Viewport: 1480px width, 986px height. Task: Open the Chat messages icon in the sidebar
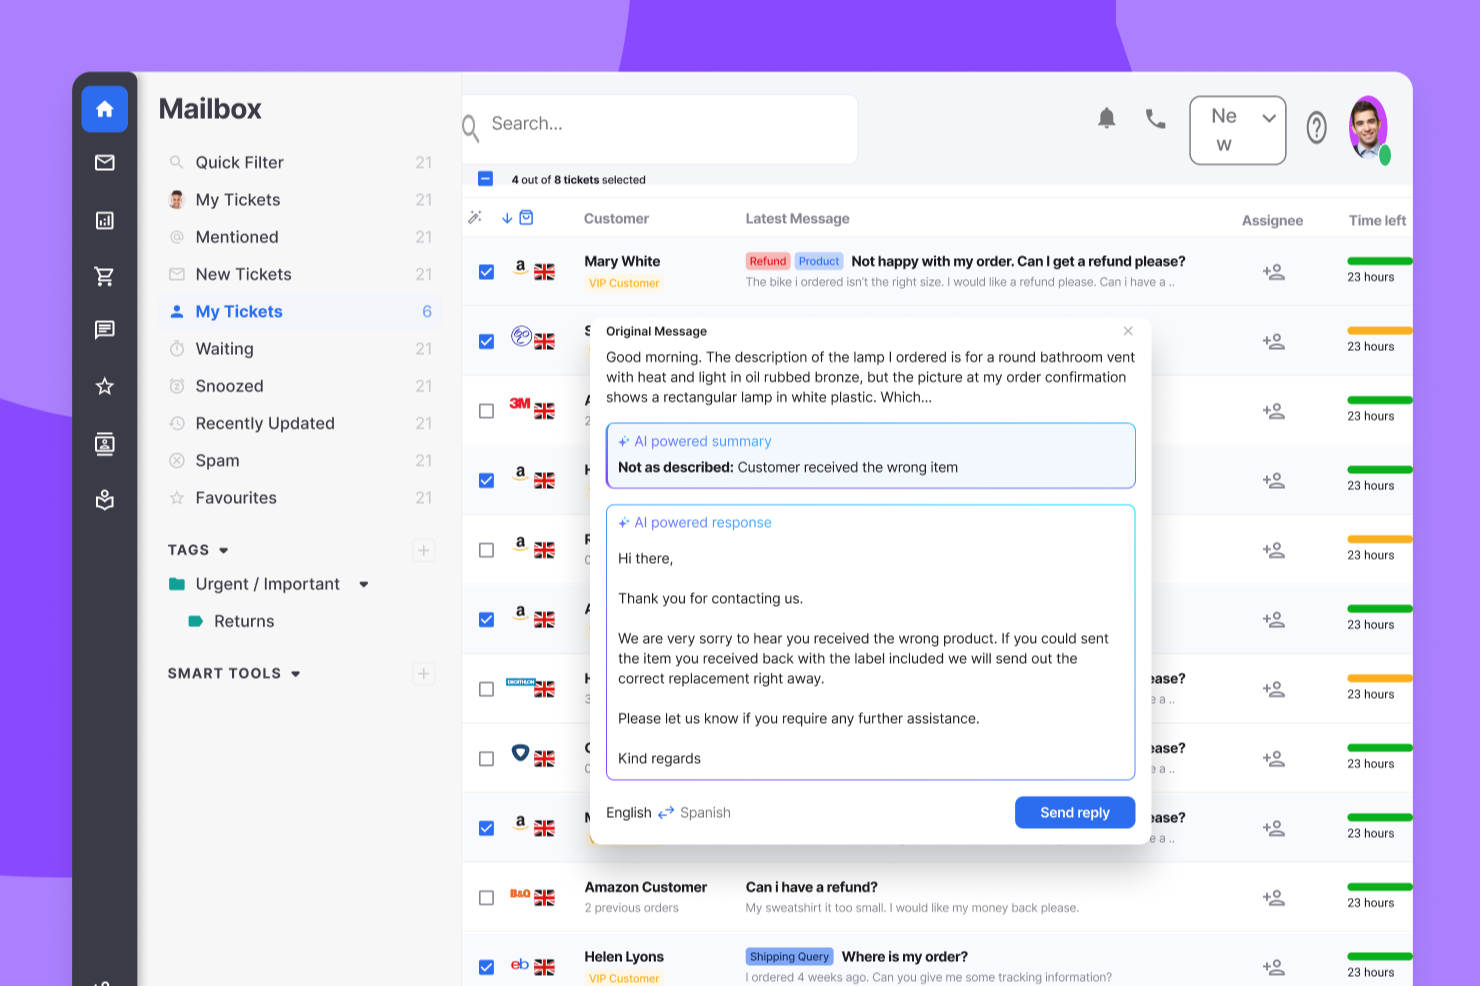104,330
